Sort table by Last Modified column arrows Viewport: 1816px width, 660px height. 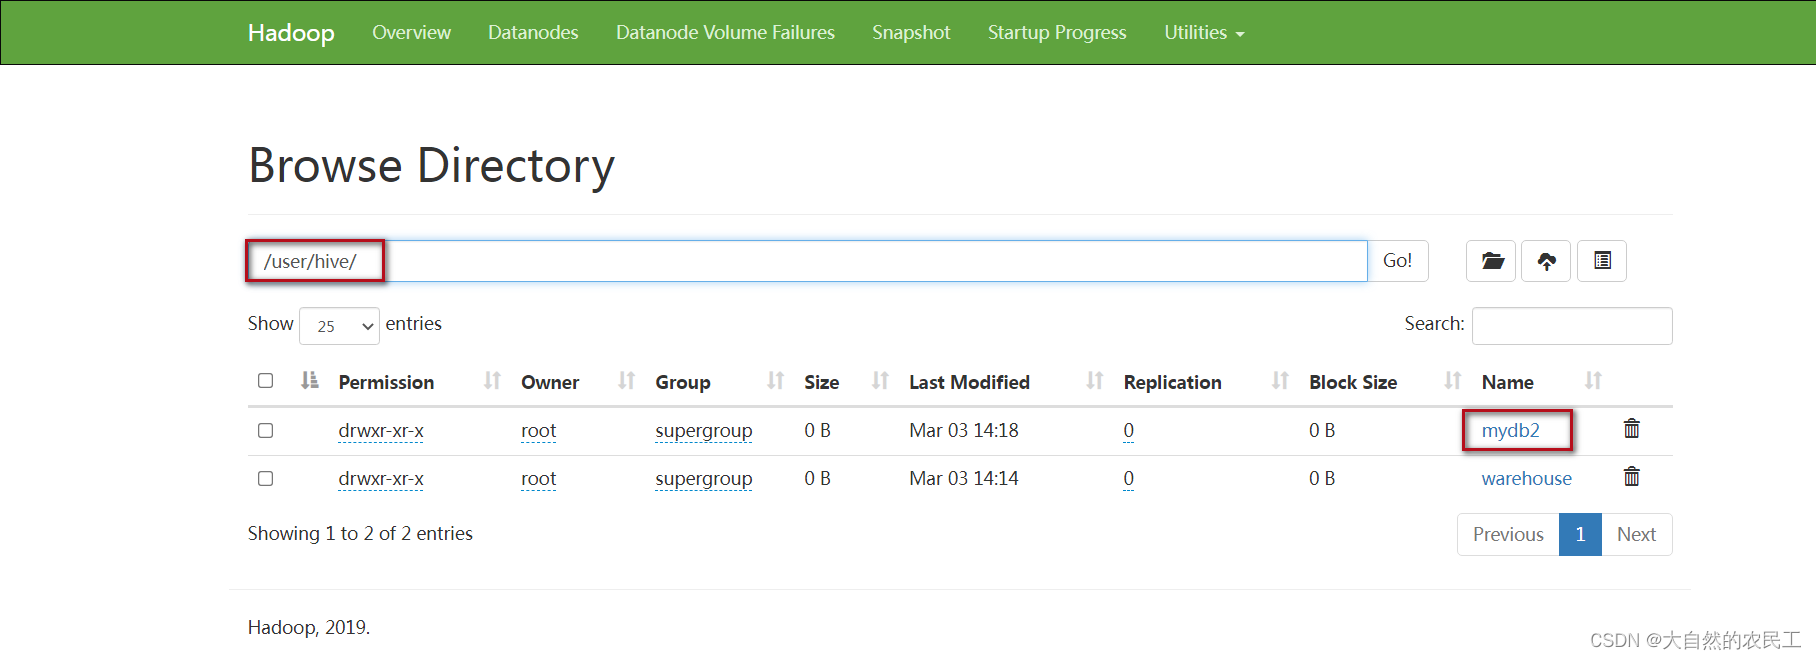point(1095,381)
